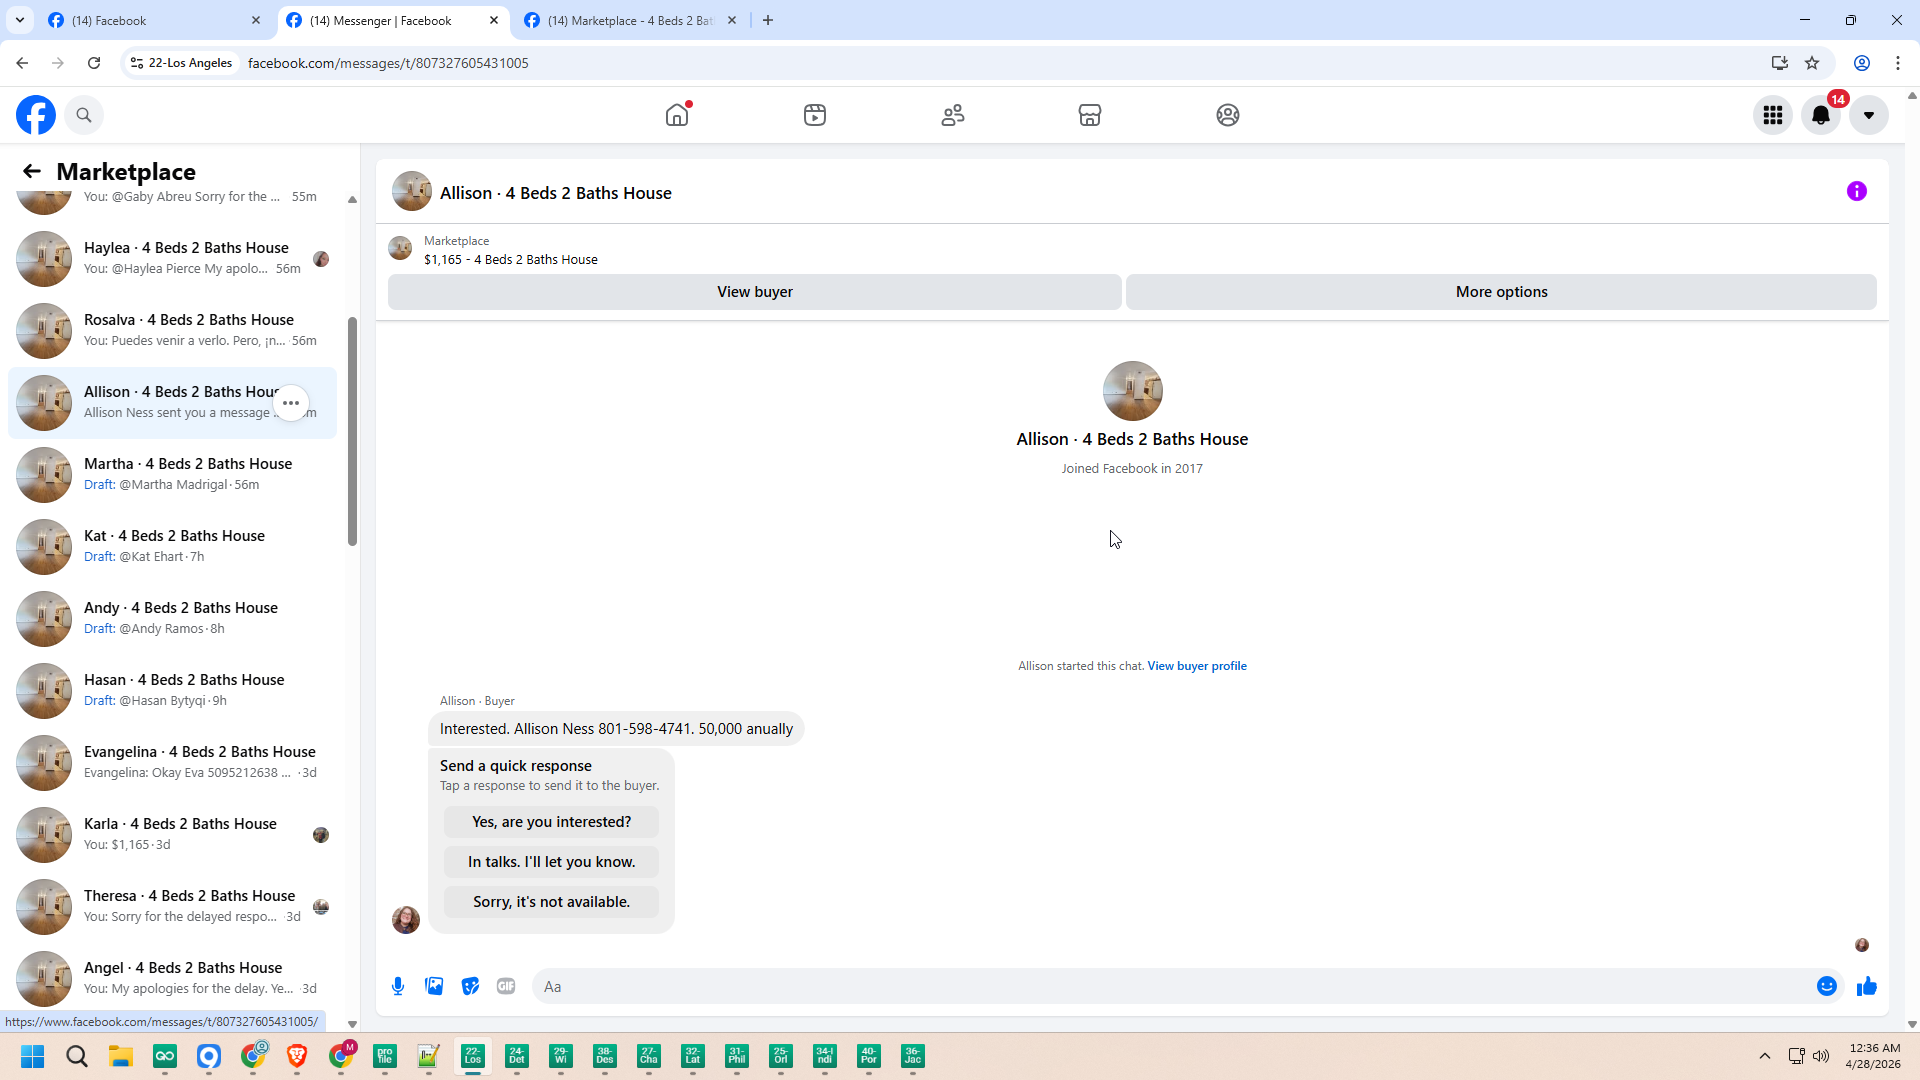
Task: Attach a photo or file
Action: tap(434, 986)
